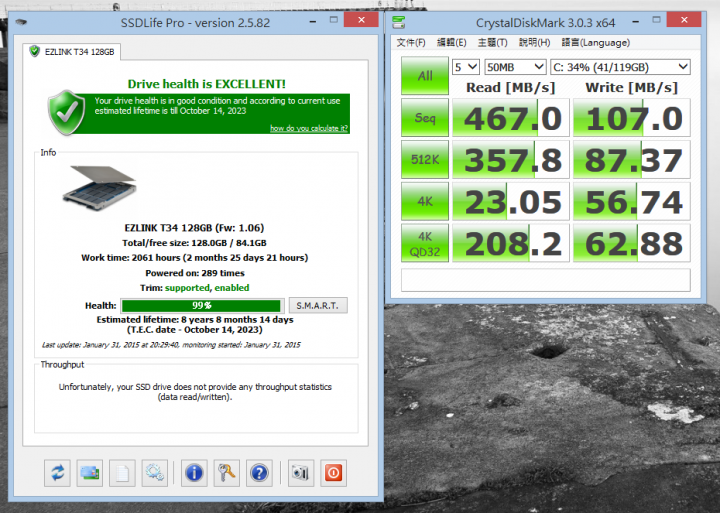Click the 'Work time: 2061 hours' line
Image resolution: width=720 pixels, height=513 pixels.
coord(195,258)
